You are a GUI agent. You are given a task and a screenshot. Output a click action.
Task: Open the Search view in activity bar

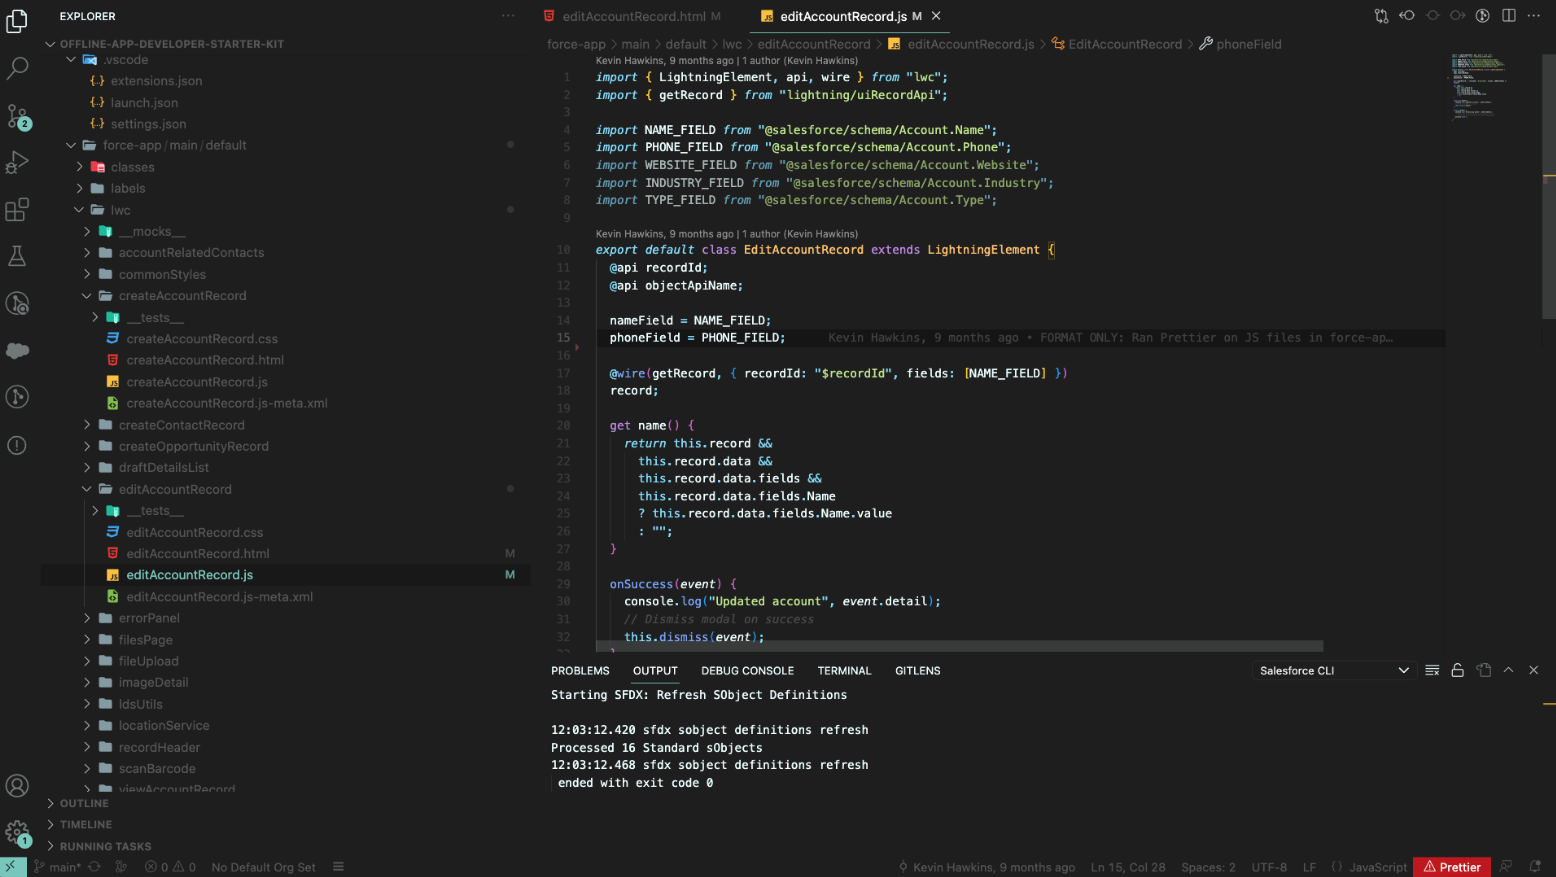(17, 68)
